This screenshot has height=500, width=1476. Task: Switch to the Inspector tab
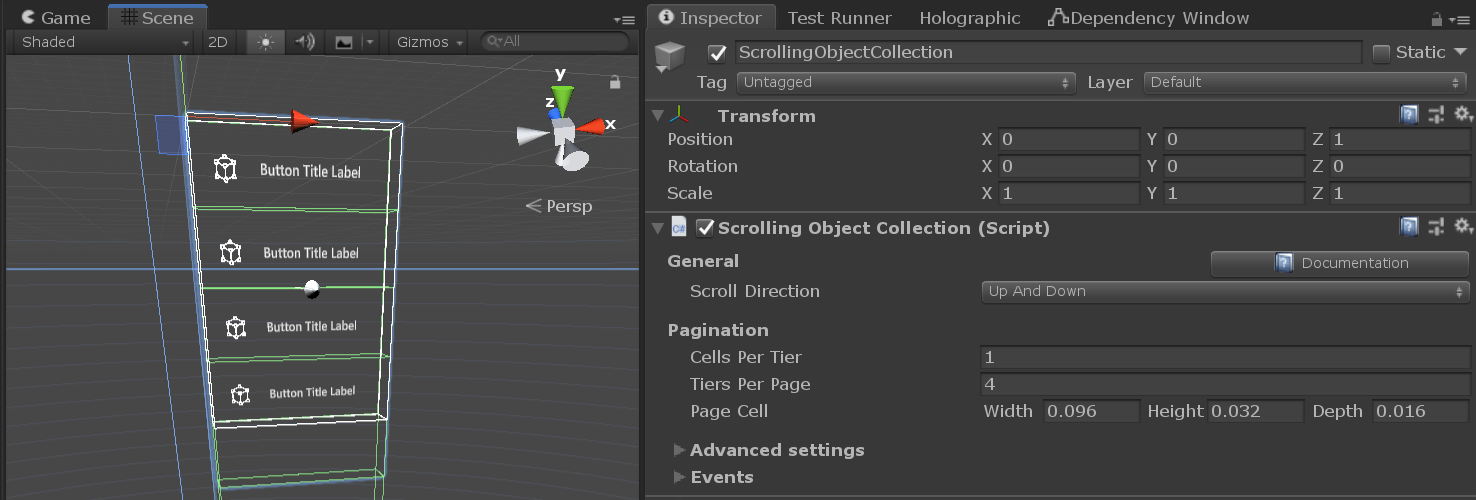[x=711, y=18]
